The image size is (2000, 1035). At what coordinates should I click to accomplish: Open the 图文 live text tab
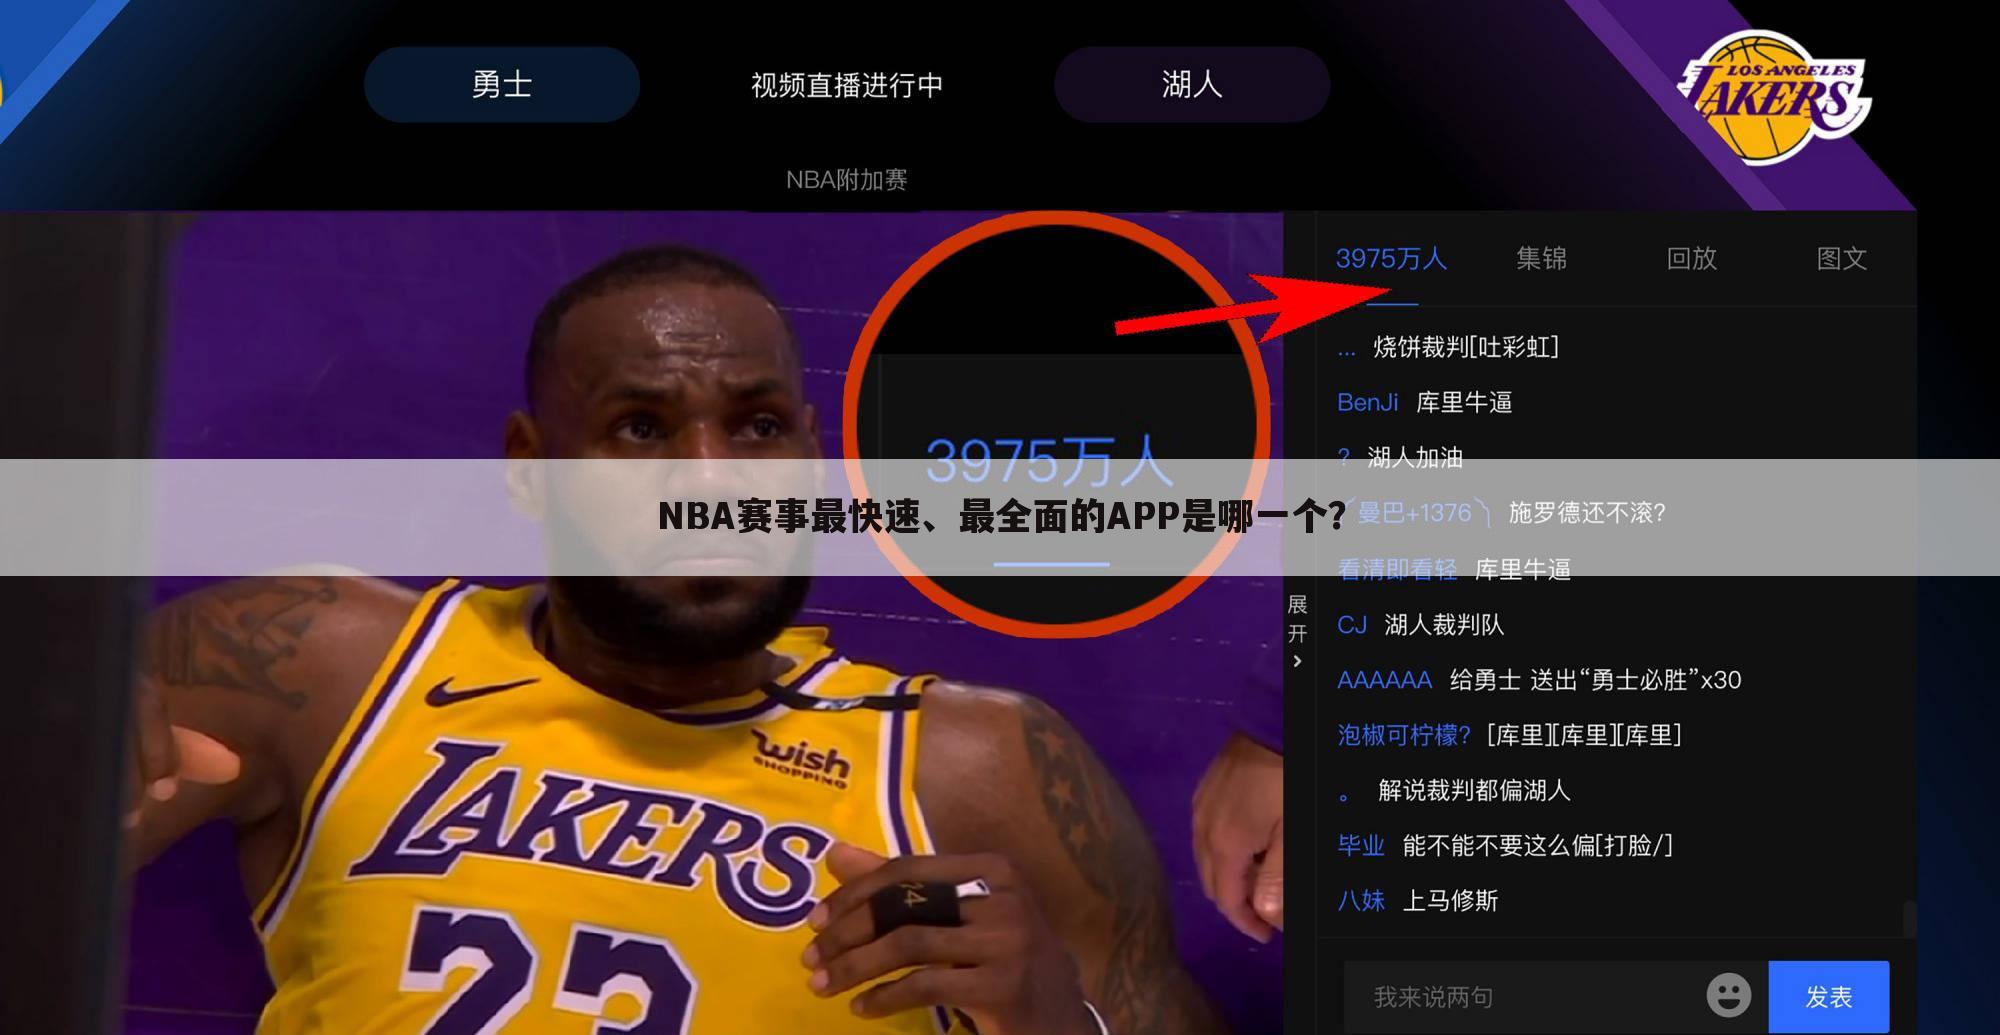pyautogui.click(x=1841, y=259)
